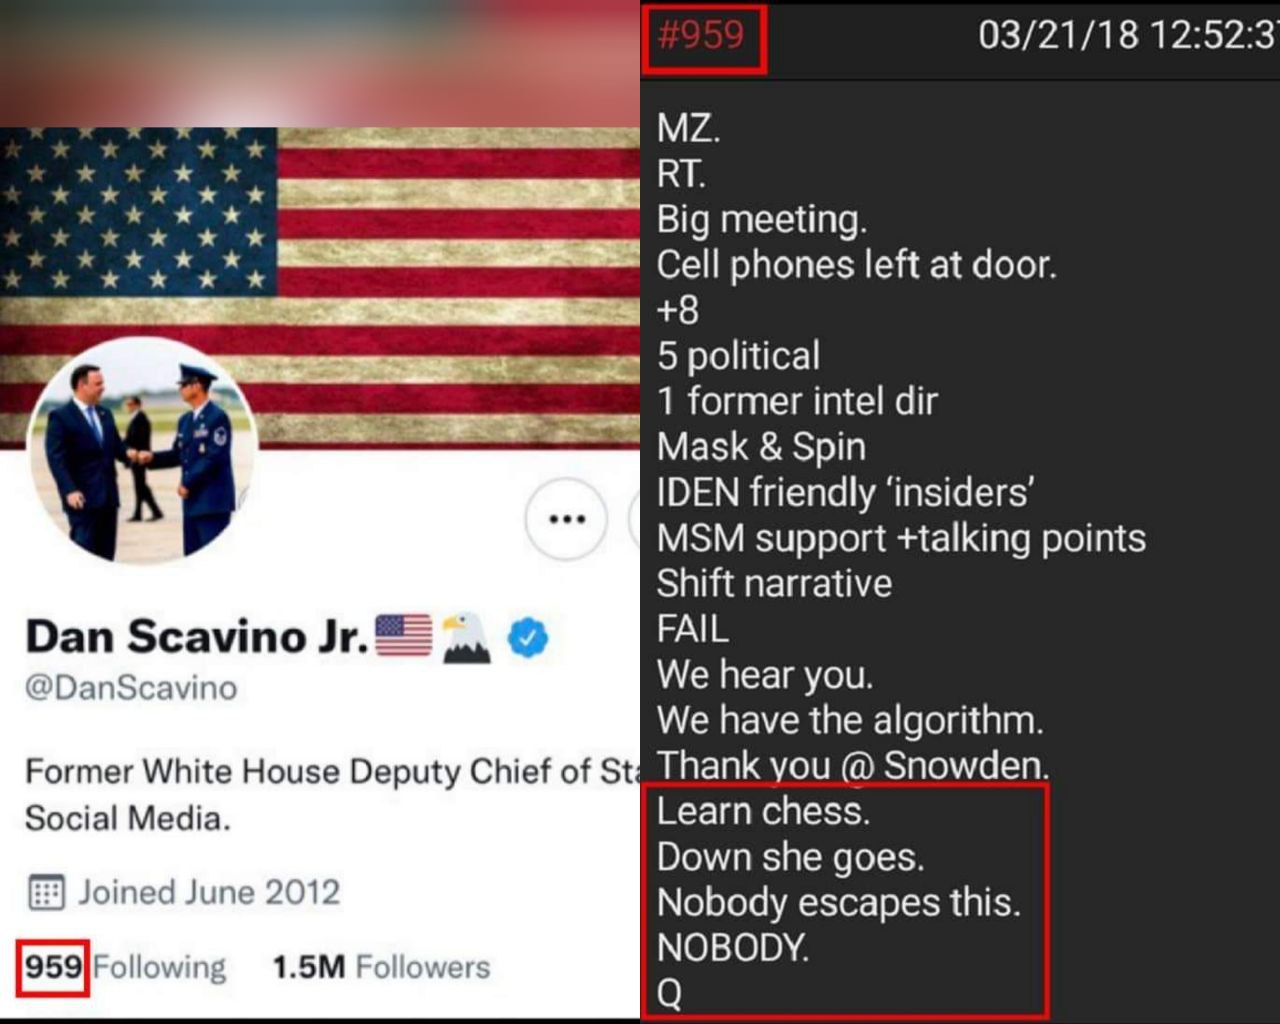Viewport: 1280px width, 1024px height.
Task: Click the 'NOBODY.' line in the post
Action: tap(733, 947)
